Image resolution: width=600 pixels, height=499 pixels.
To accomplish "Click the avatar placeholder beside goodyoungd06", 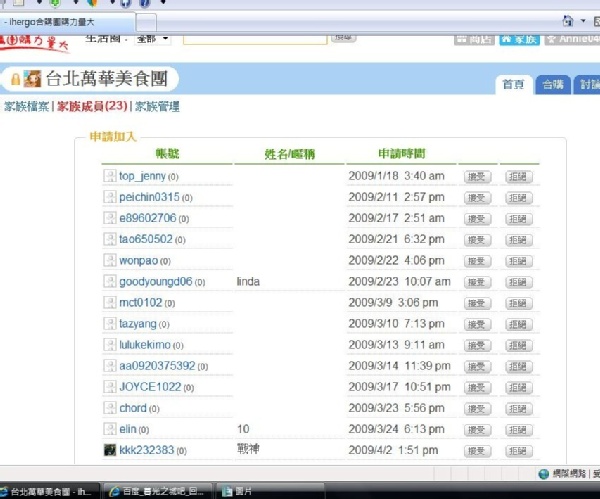I will coord(110,282).
